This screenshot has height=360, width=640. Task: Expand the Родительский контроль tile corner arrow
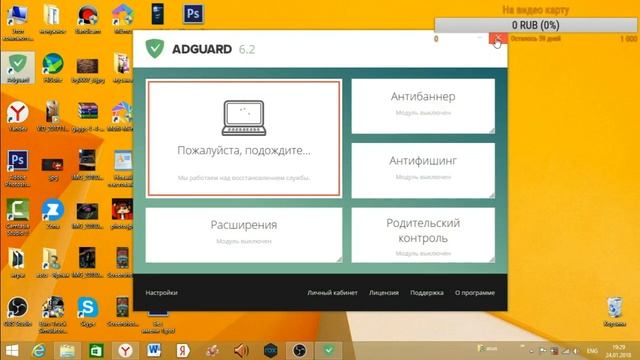coord(492,259)
